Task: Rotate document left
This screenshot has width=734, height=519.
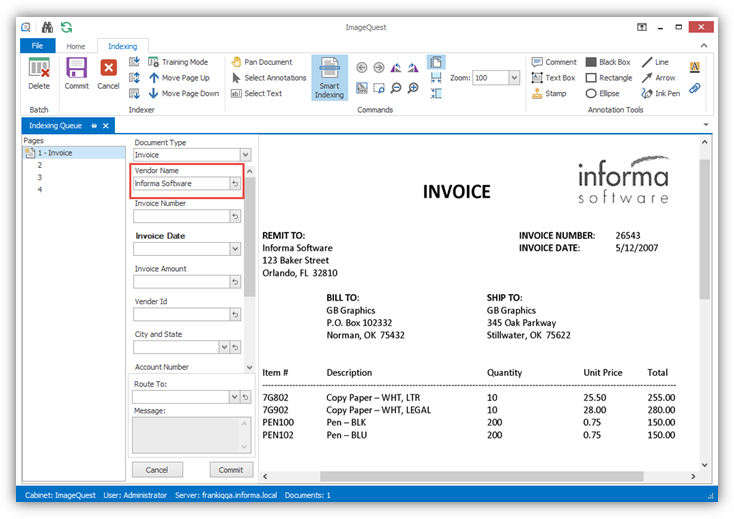Action: coord(396,68)
